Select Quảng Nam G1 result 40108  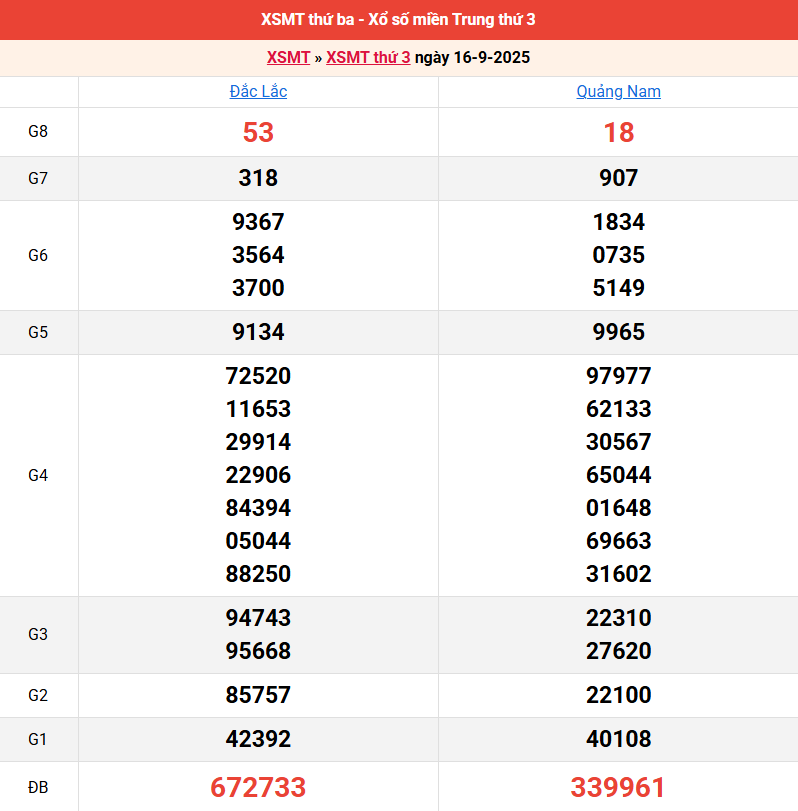[618, 739]
